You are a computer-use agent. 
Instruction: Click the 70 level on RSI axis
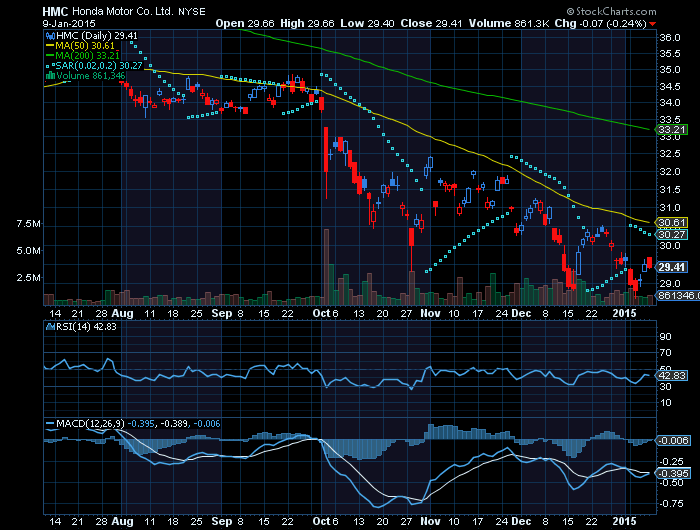pos(665,353)
